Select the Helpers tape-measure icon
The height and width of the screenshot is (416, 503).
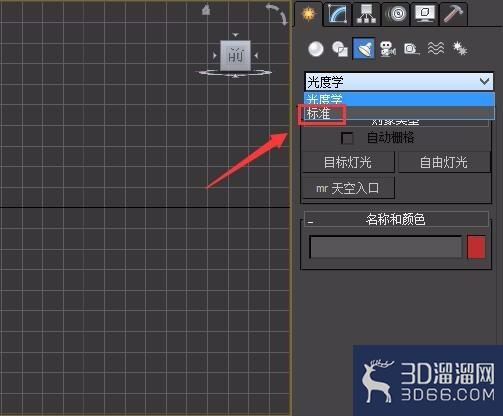point(412,49)
